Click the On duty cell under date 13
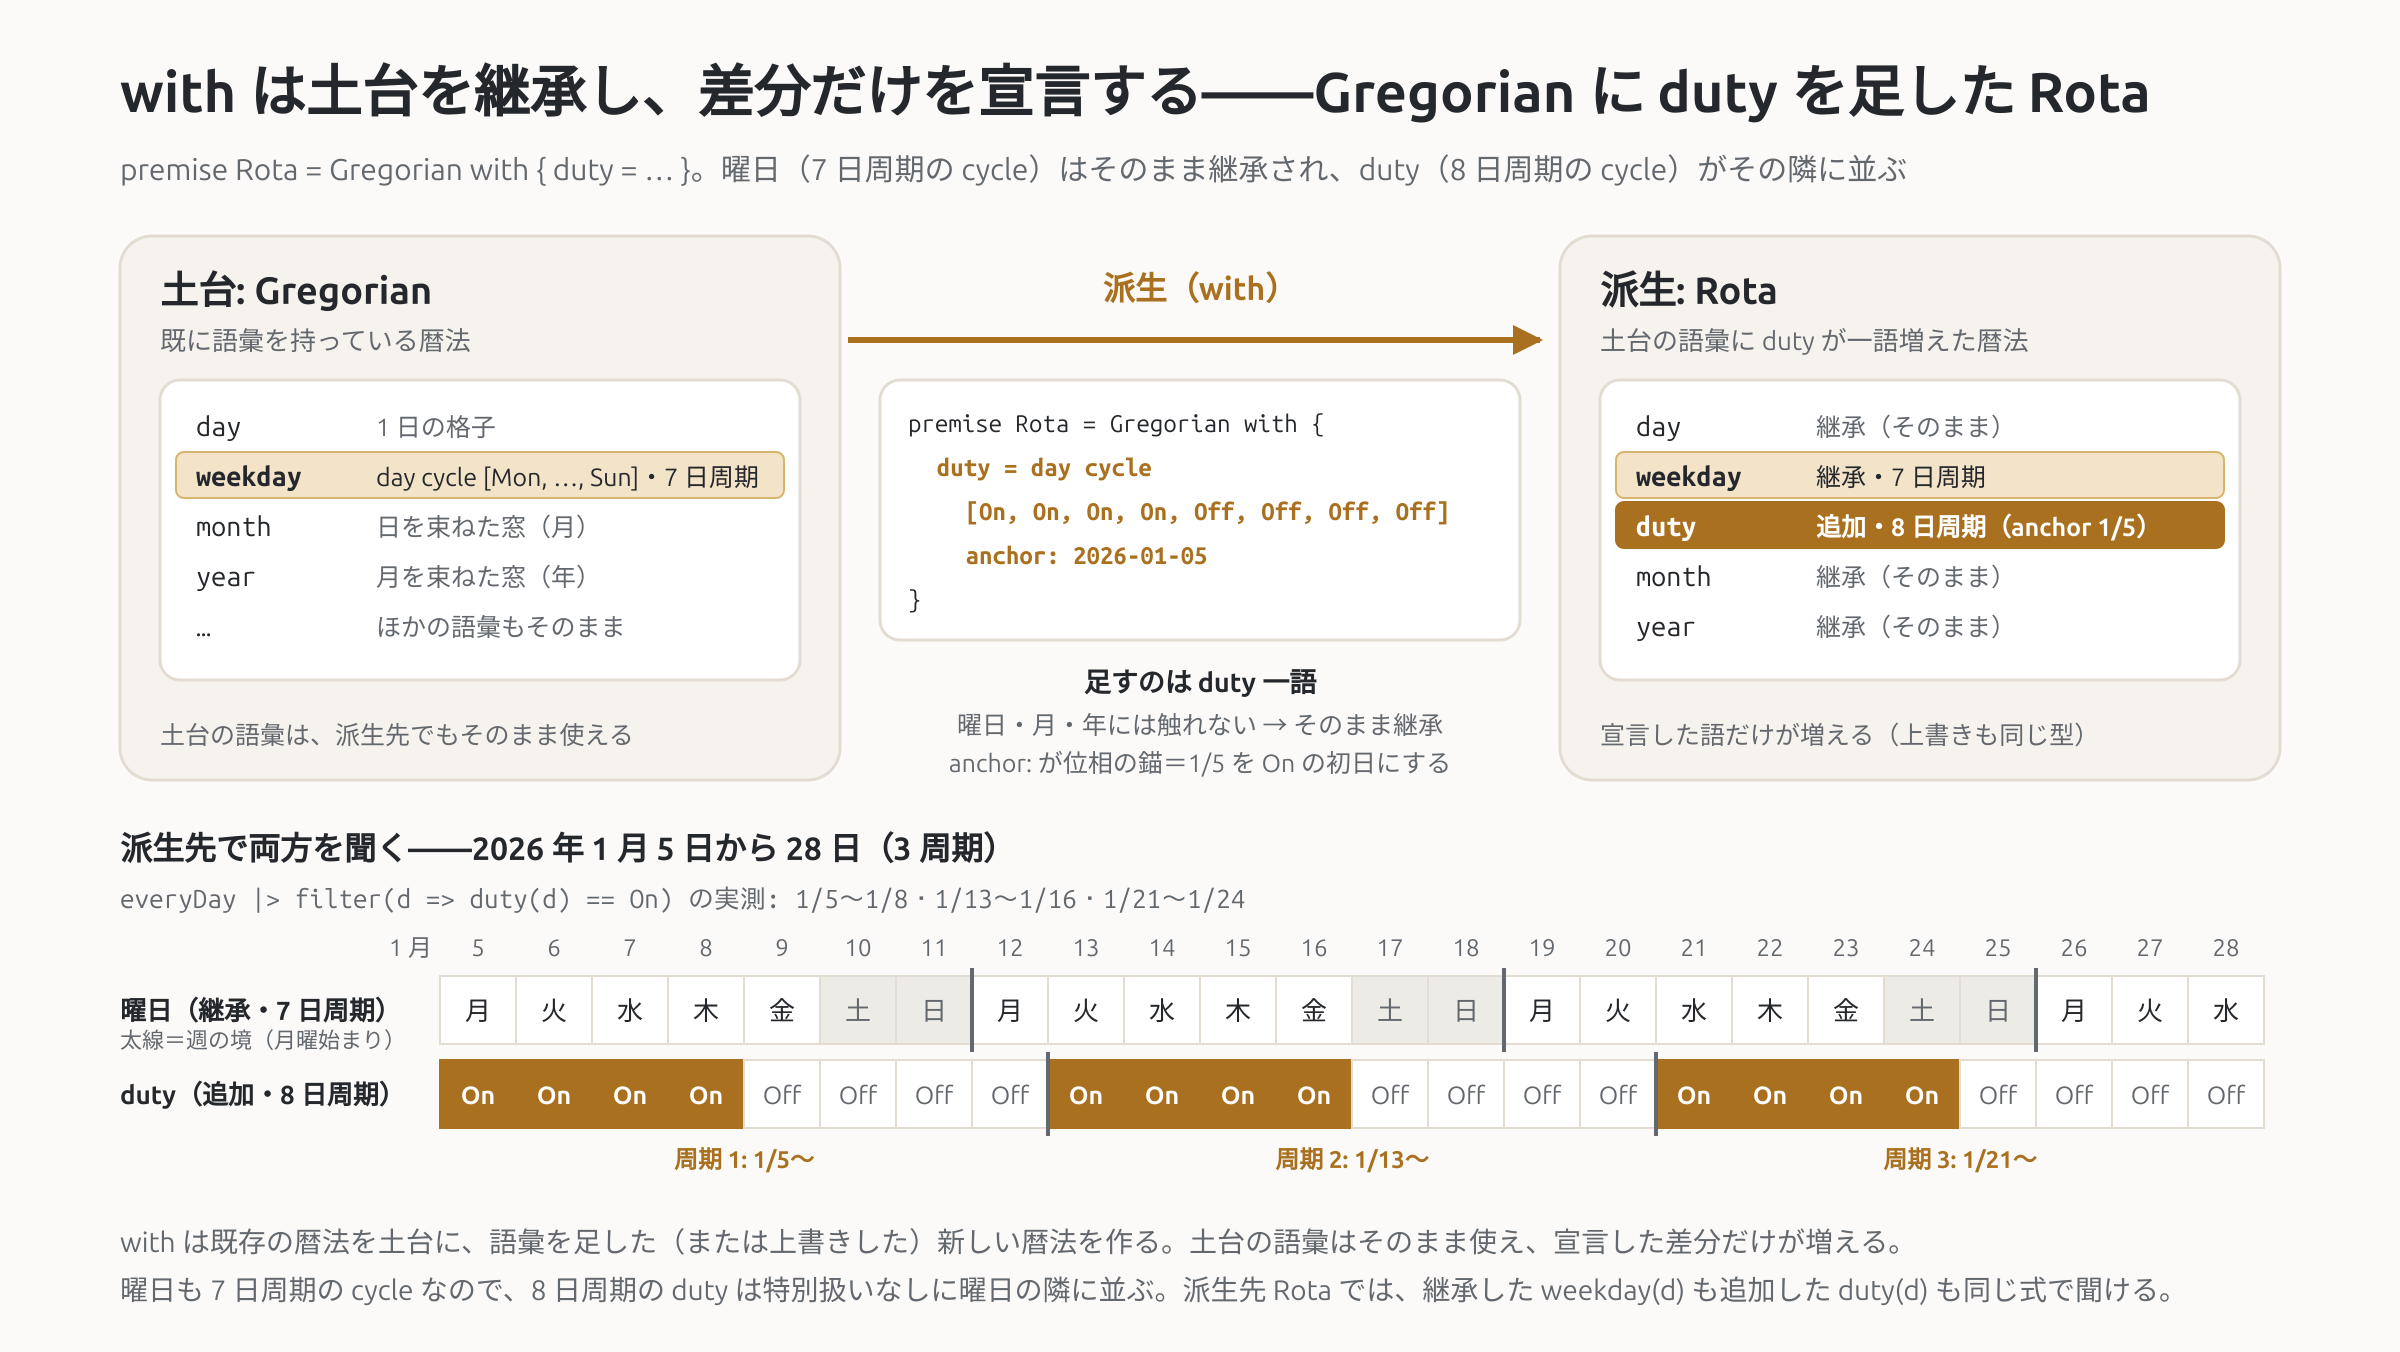Viewport: 2400px width, 1352px height. (1086, 1095)
